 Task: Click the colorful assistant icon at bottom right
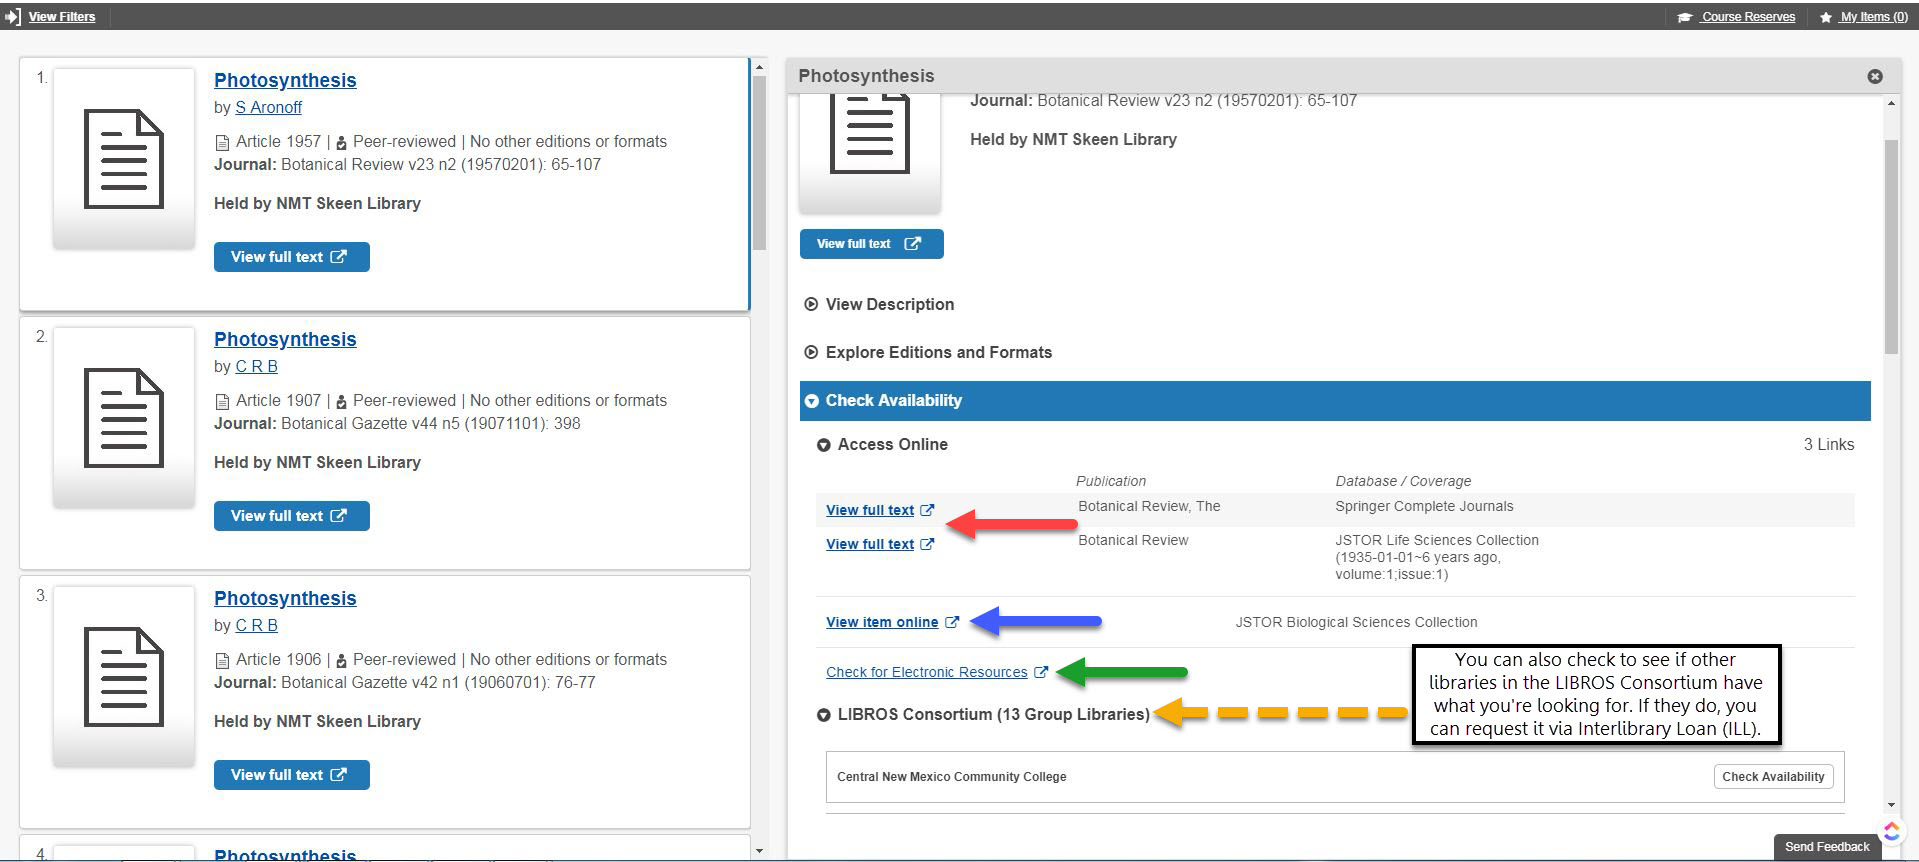pos(1891,831)
